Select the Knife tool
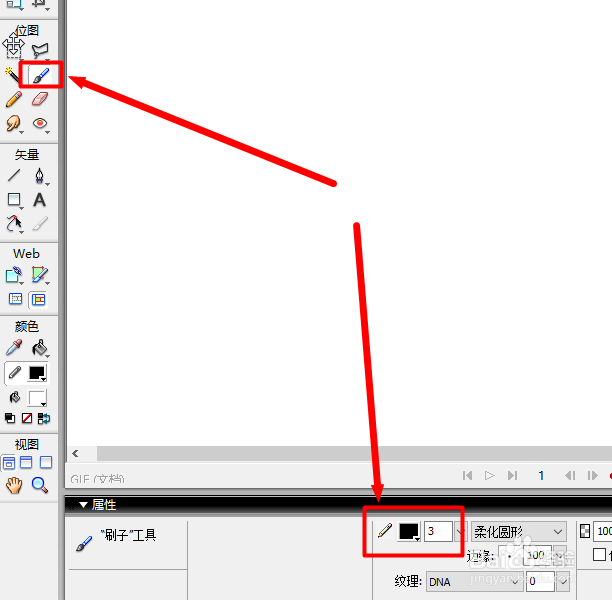The height and width of the screenshot is (600, 612). point(40,224)
